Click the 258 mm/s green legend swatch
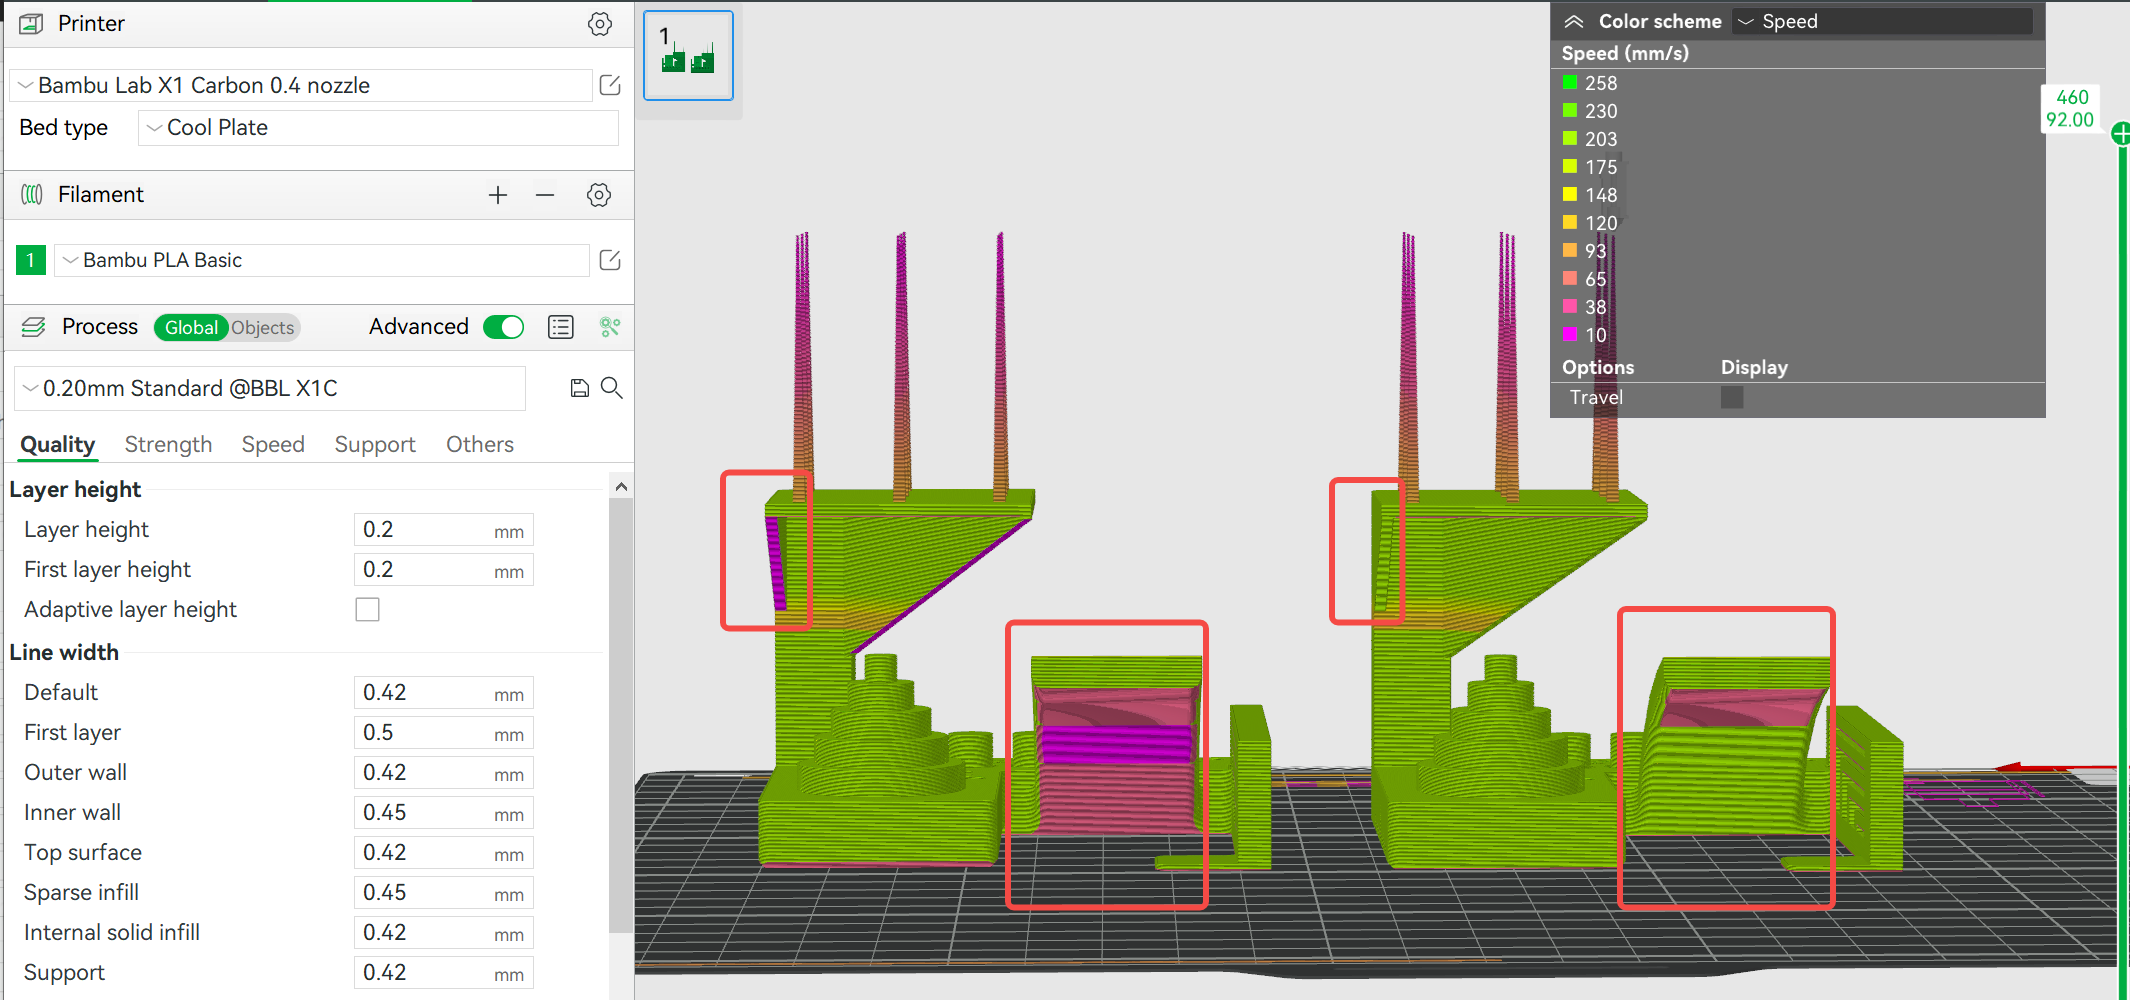This screenshot has height=1000, width=2130. click(1570, 82)
